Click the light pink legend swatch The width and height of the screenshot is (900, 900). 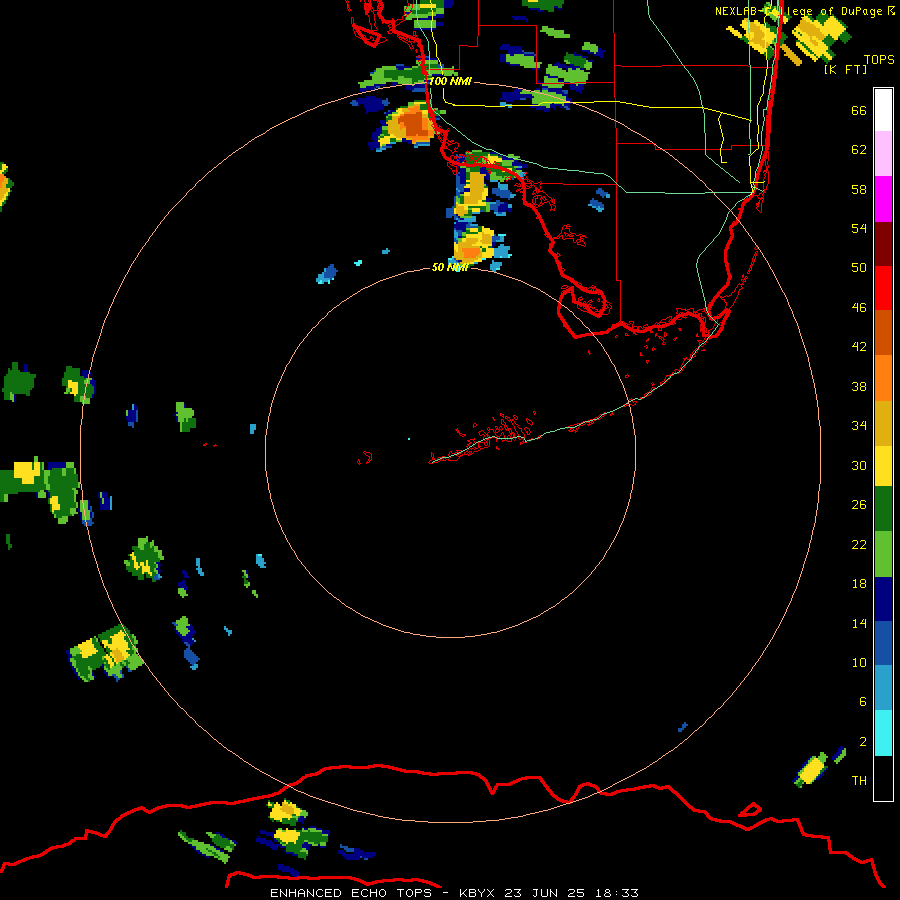[883, 153]
